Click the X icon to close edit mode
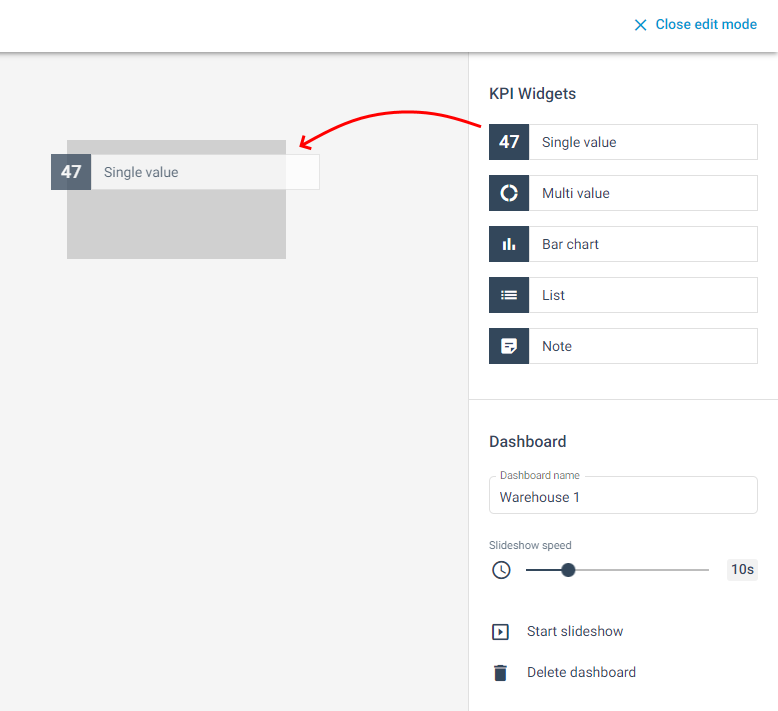 point(641,25)
